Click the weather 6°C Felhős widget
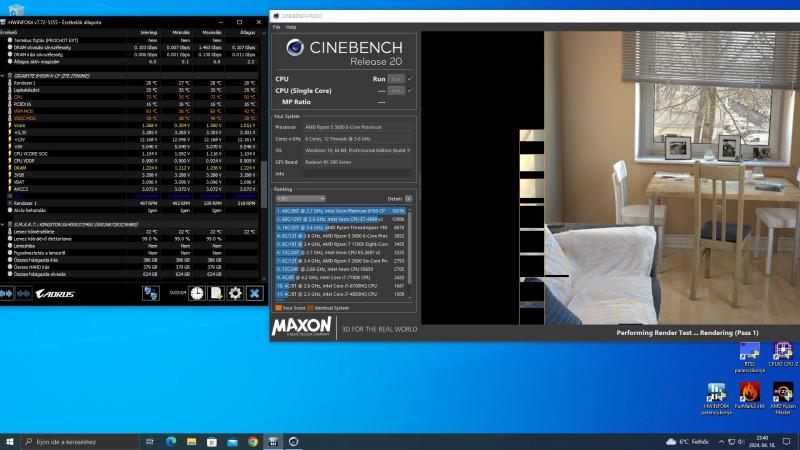 click(x=687, y=441)
